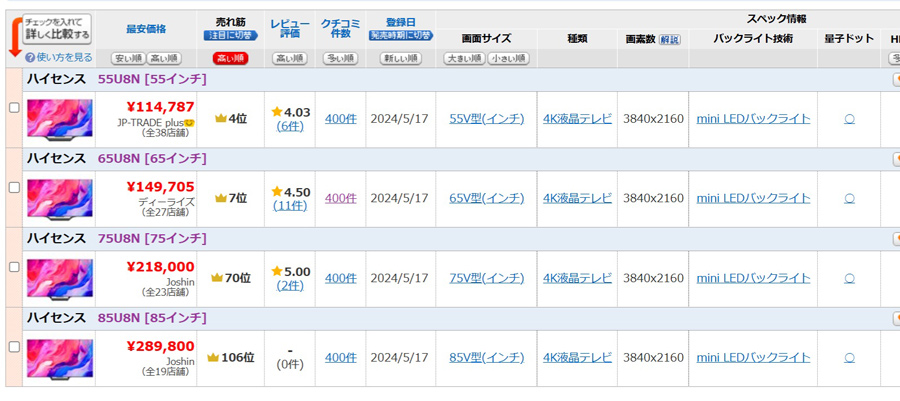
Task: Open product link 65U8N [65インチ]
Action: pyautogui.click(x=152, y=159)
